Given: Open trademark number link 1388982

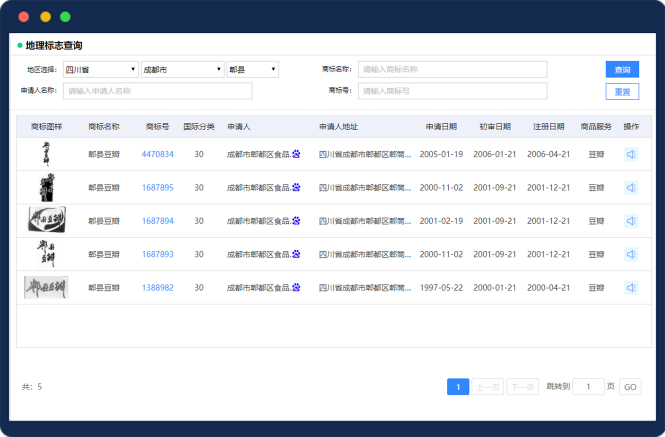Looking at the screenshot, I should (x=158, y=288).
